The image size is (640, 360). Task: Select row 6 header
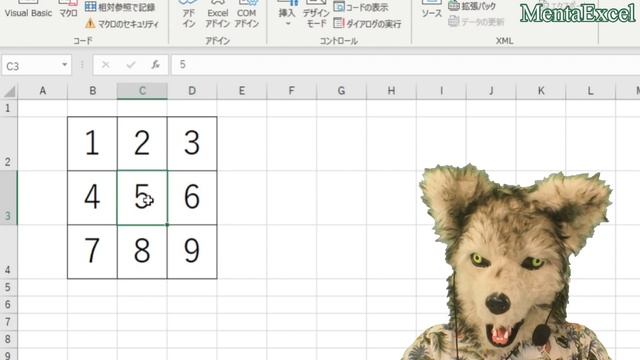tap(9, 304)
